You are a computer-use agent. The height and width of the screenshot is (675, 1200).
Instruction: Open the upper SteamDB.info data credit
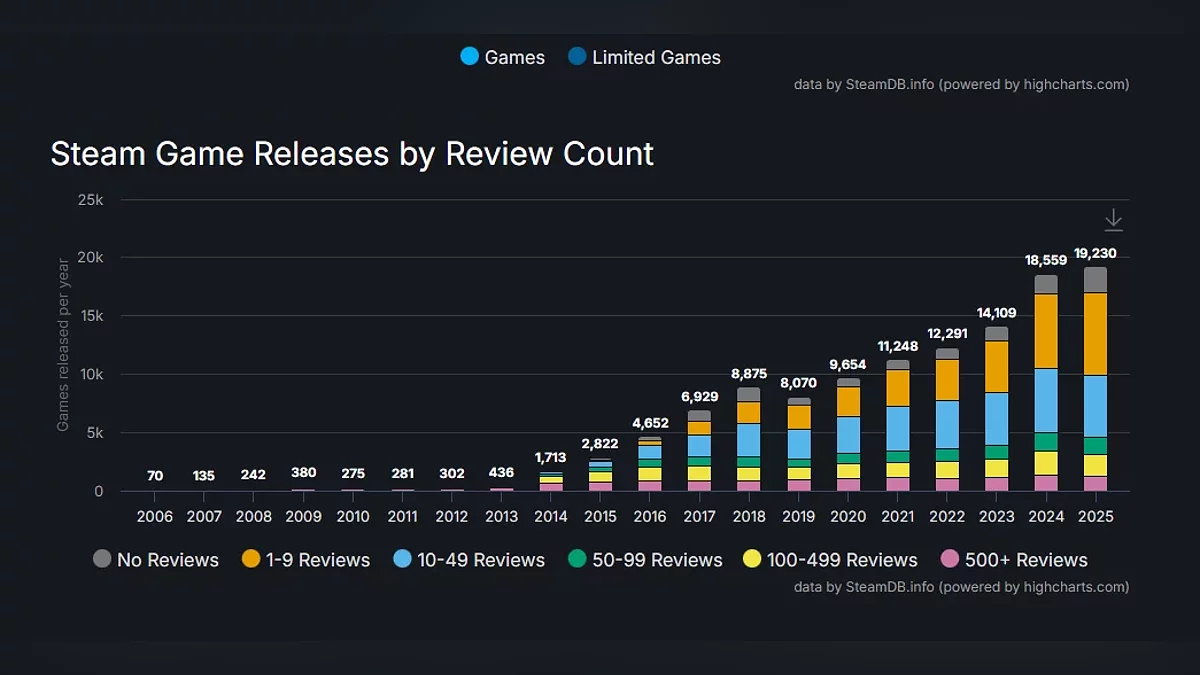pyautogui.click(x=961, y=84)
